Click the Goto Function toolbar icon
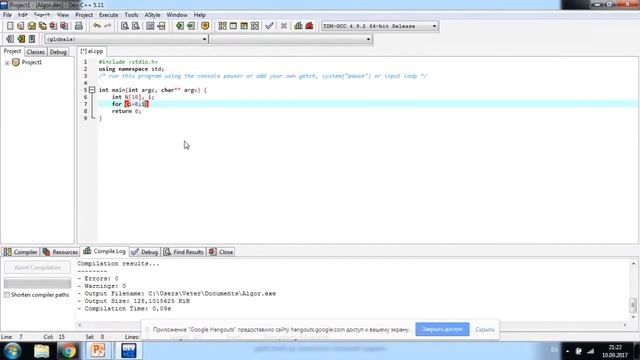The width and height of the screenshot is (640, 360). tap(150, 26)
